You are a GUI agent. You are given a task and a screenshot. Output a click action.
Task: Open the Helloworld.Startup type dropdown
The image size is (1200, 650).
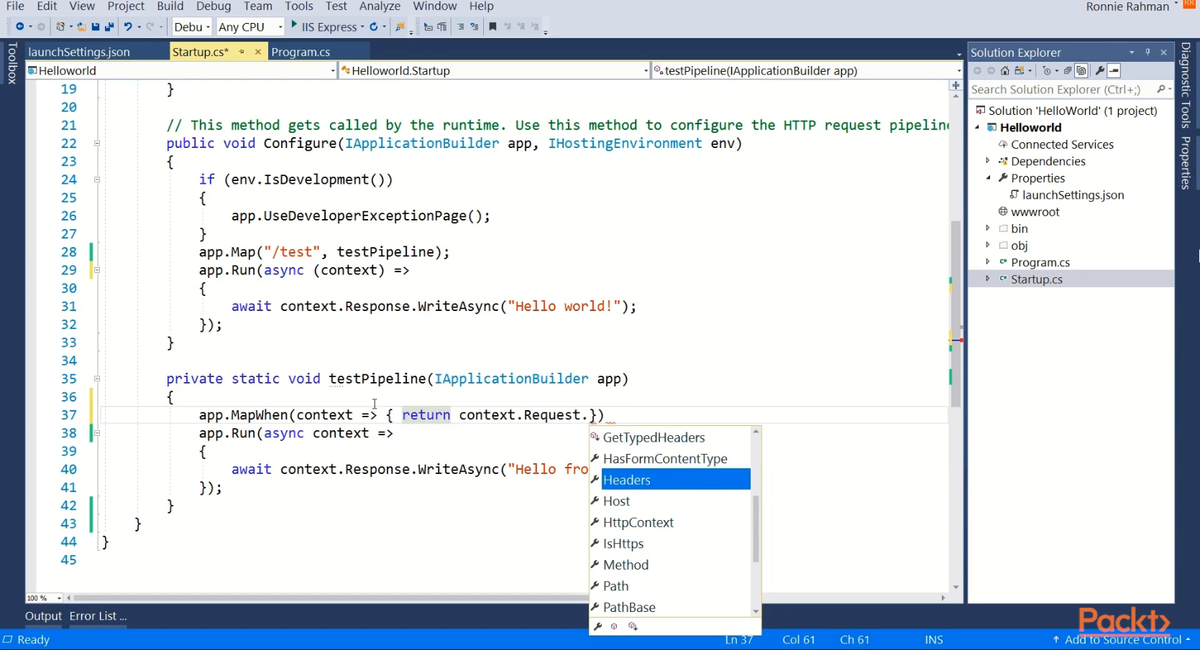495,71
